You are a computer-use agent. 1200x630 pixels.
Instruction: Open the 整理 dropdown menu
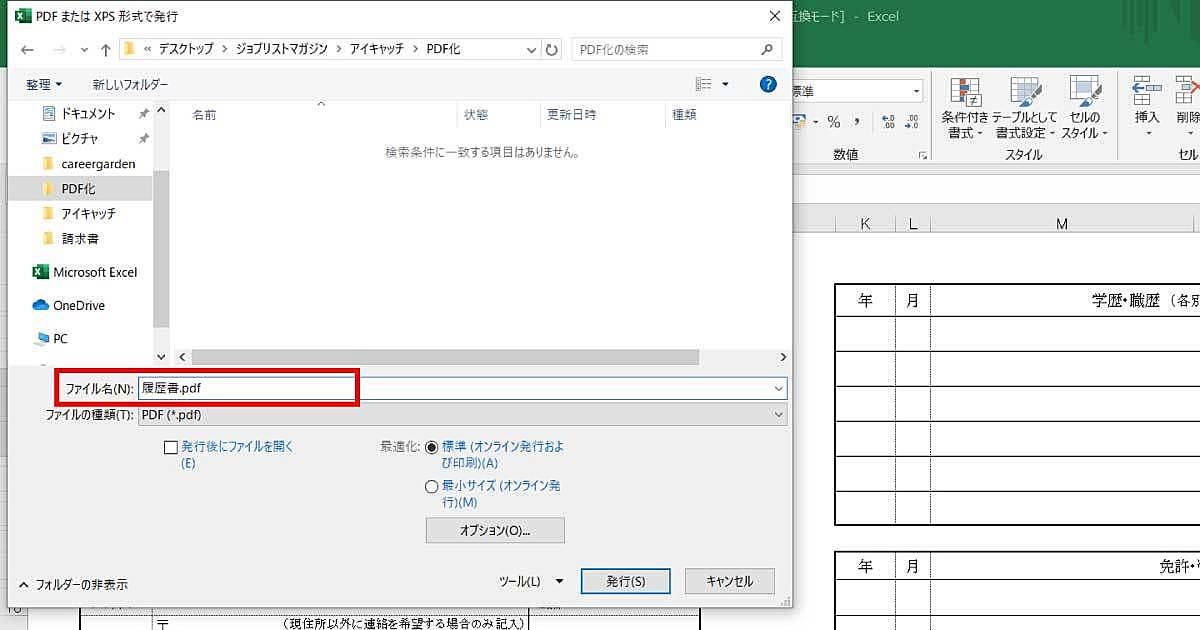coord(43,85)
